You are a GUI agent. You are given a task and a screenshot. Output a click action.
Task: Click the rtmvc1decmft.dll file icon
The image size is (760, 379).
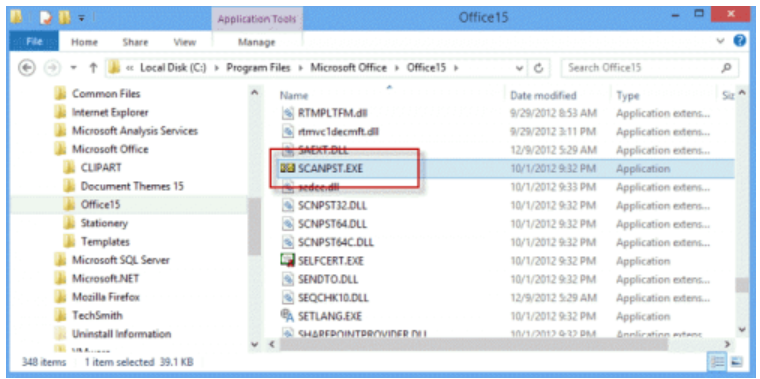(x=288, y=131)
